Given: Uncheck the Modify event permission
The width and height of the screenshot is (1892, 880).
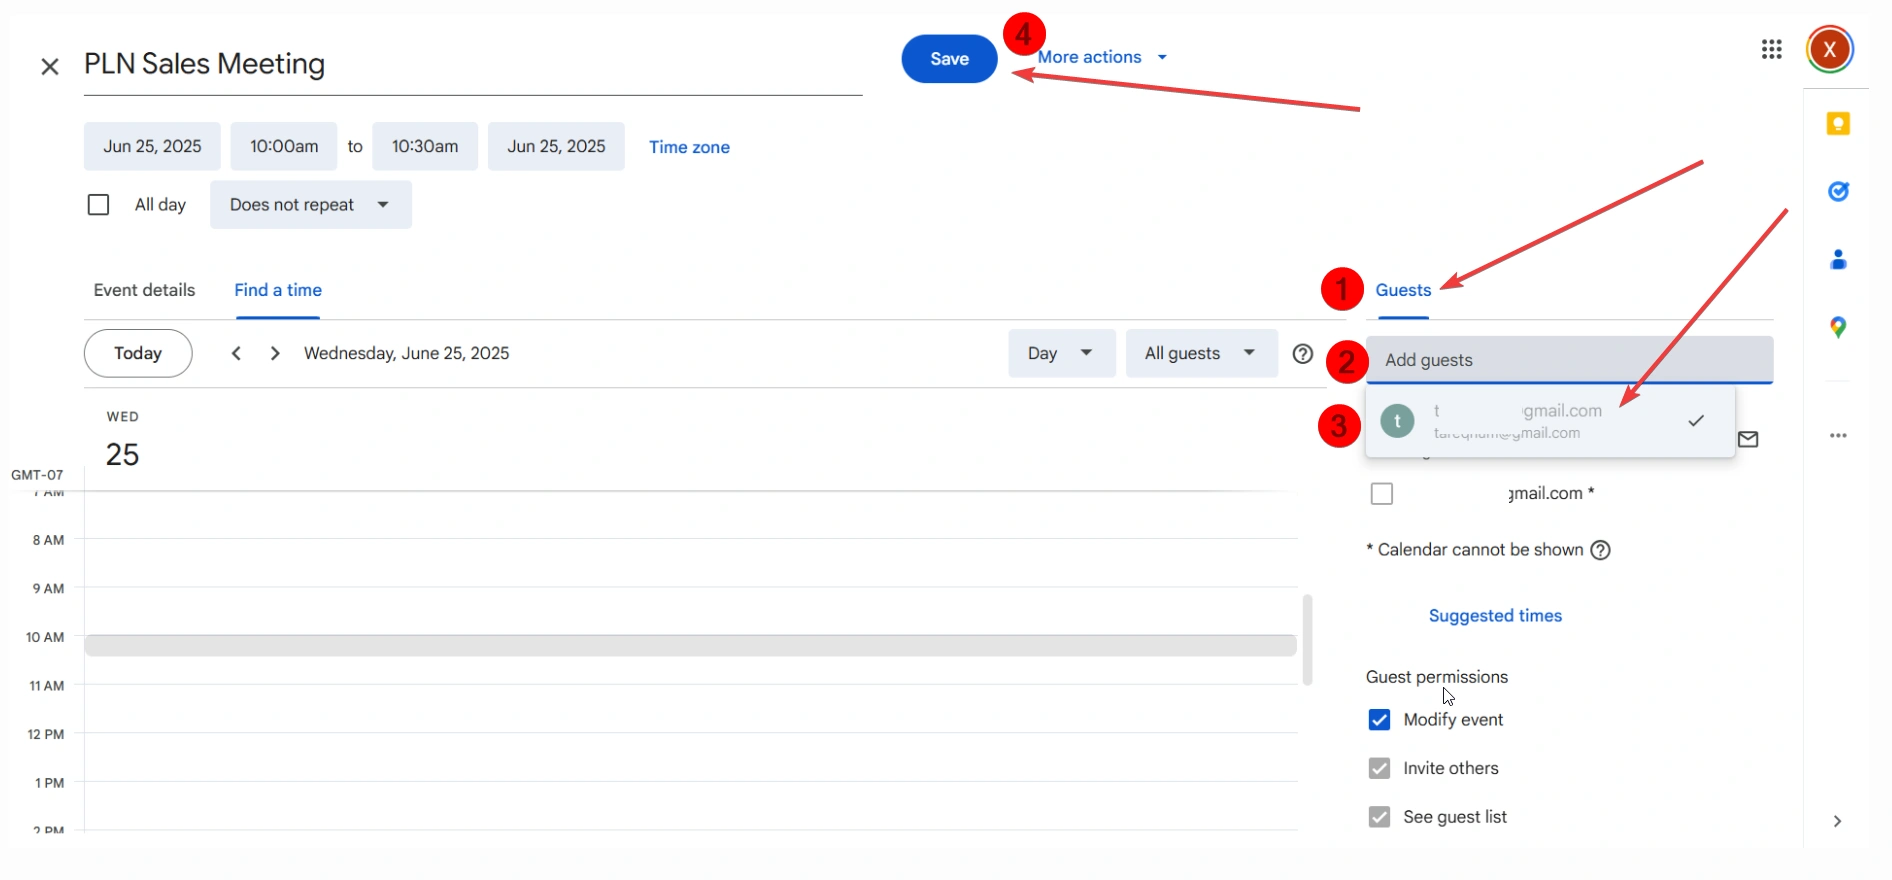Looking at the screenshot, I should click(x=1379, y=720).
